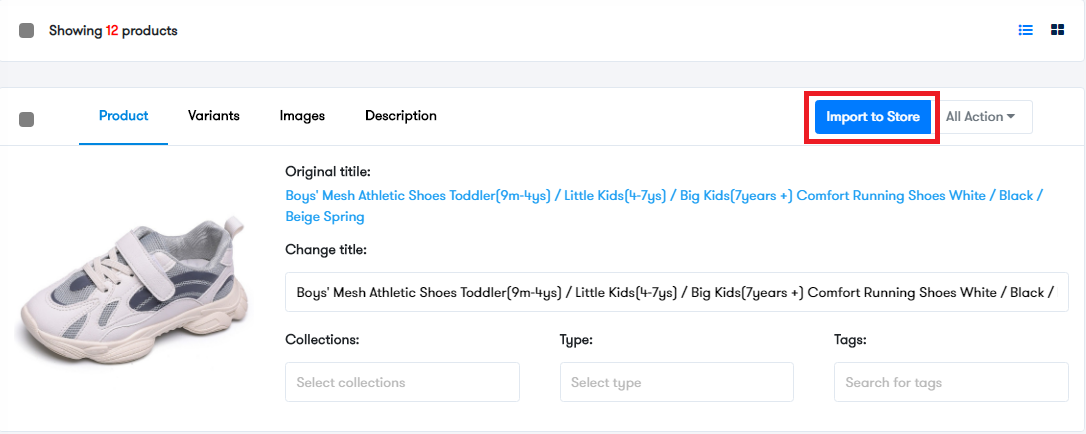Open the Select collections dropdown
Viewport: 1086px width, 434px height.
(402, 382)
